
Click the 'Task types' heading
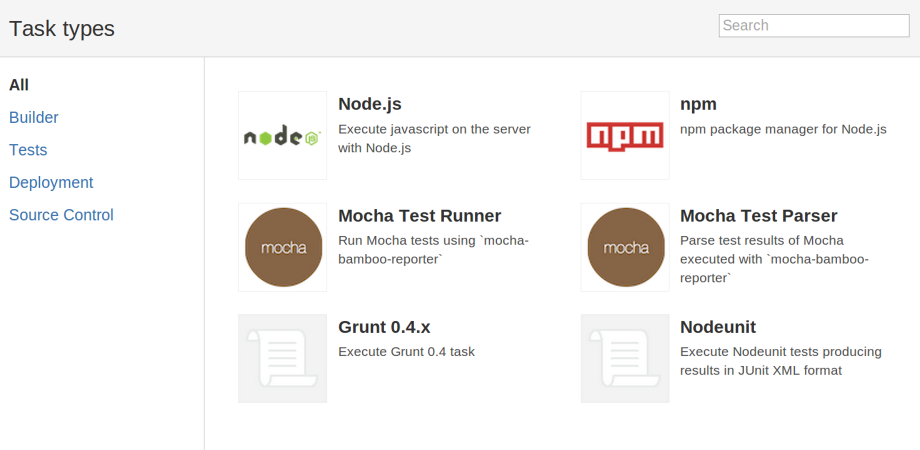tap(62, 29)
